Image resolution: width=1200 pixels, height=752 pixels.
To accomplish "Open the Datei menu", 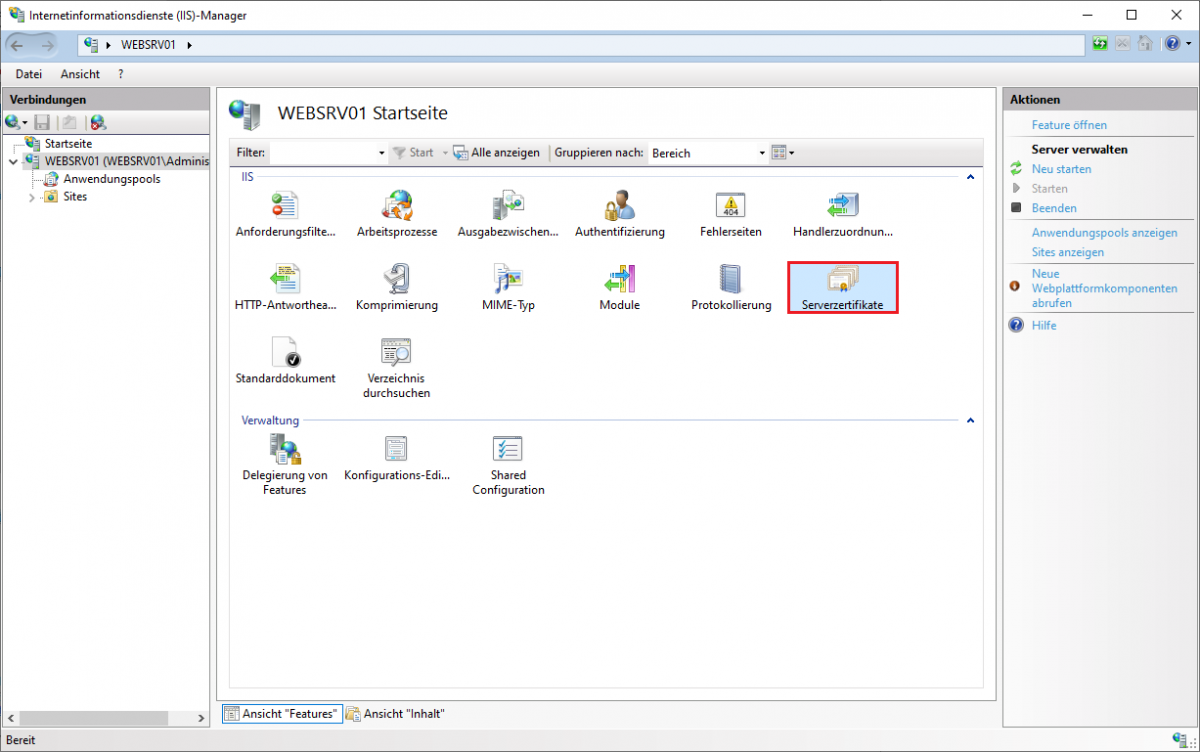I will (x=28, y=74).
